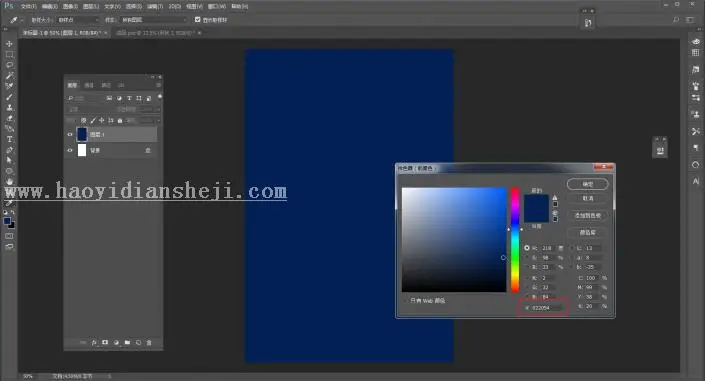
Task: Toggle the Only Web Colors checkbox
Action: [x=406, y=300]
